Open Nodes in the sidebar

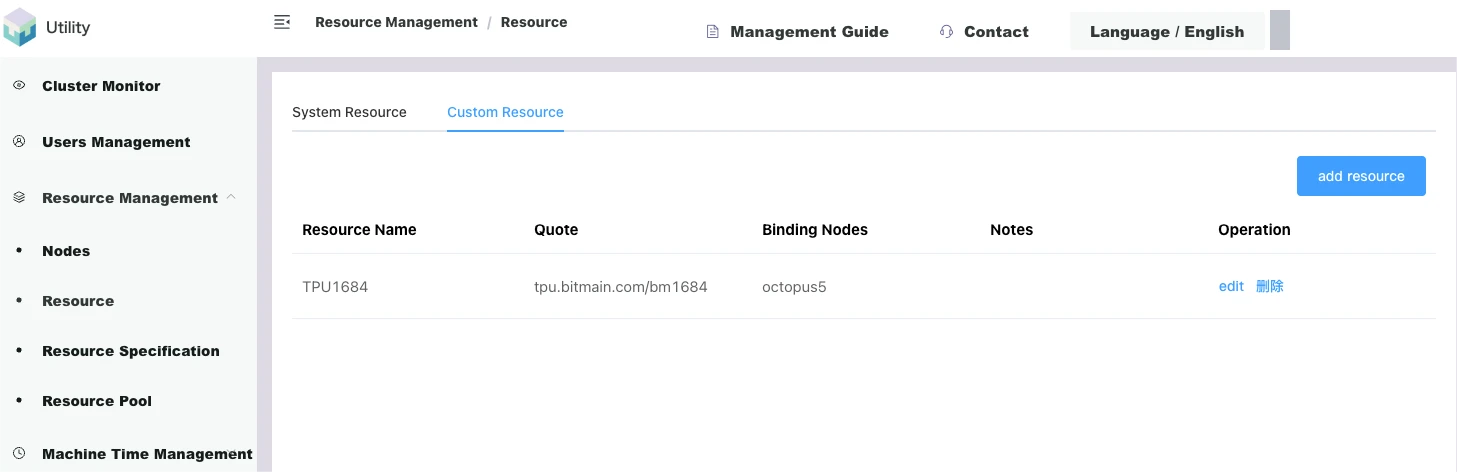pos(66,251)
